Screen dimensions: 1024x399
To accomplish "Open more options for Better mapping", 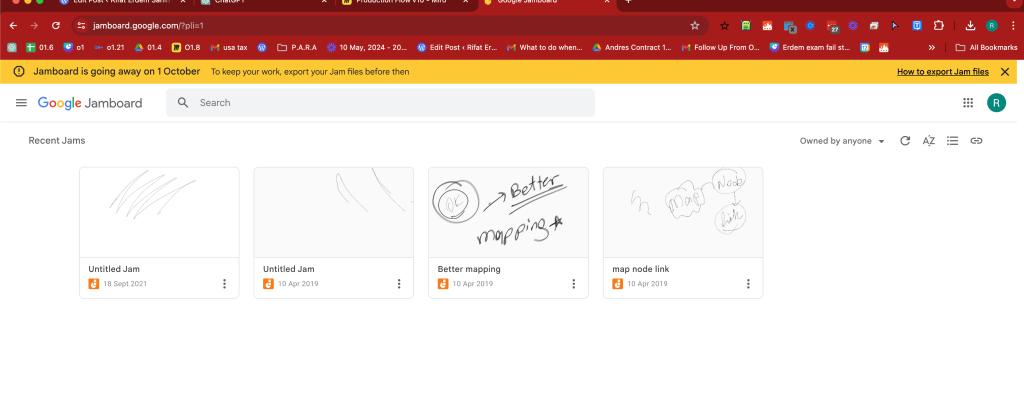I will point(574,283).
